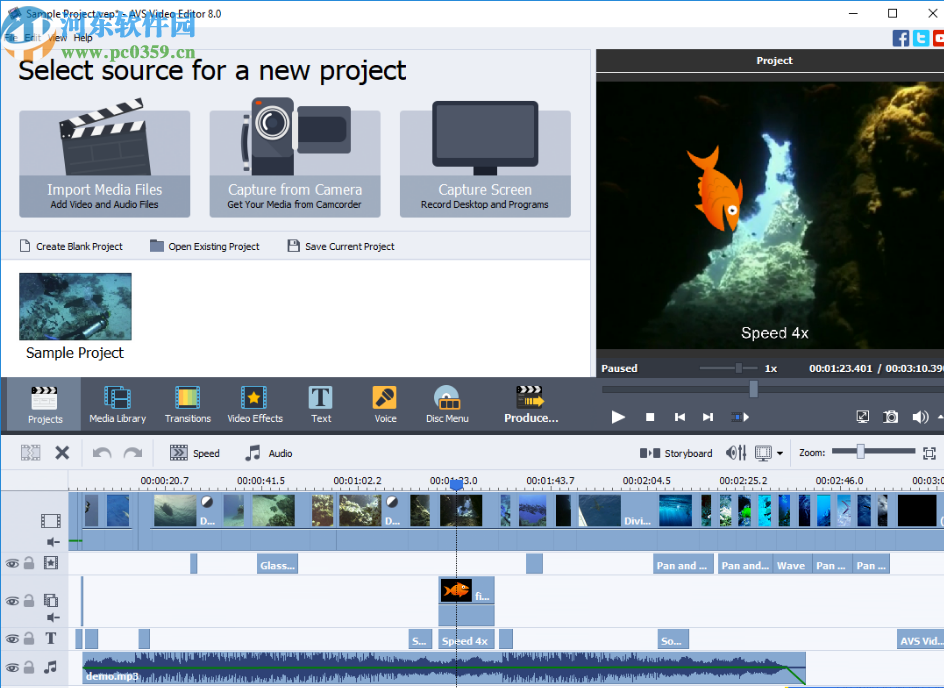Screen dimensions: 944x688
Task: Open the Media Library panel
Action: tap(117, 404)
